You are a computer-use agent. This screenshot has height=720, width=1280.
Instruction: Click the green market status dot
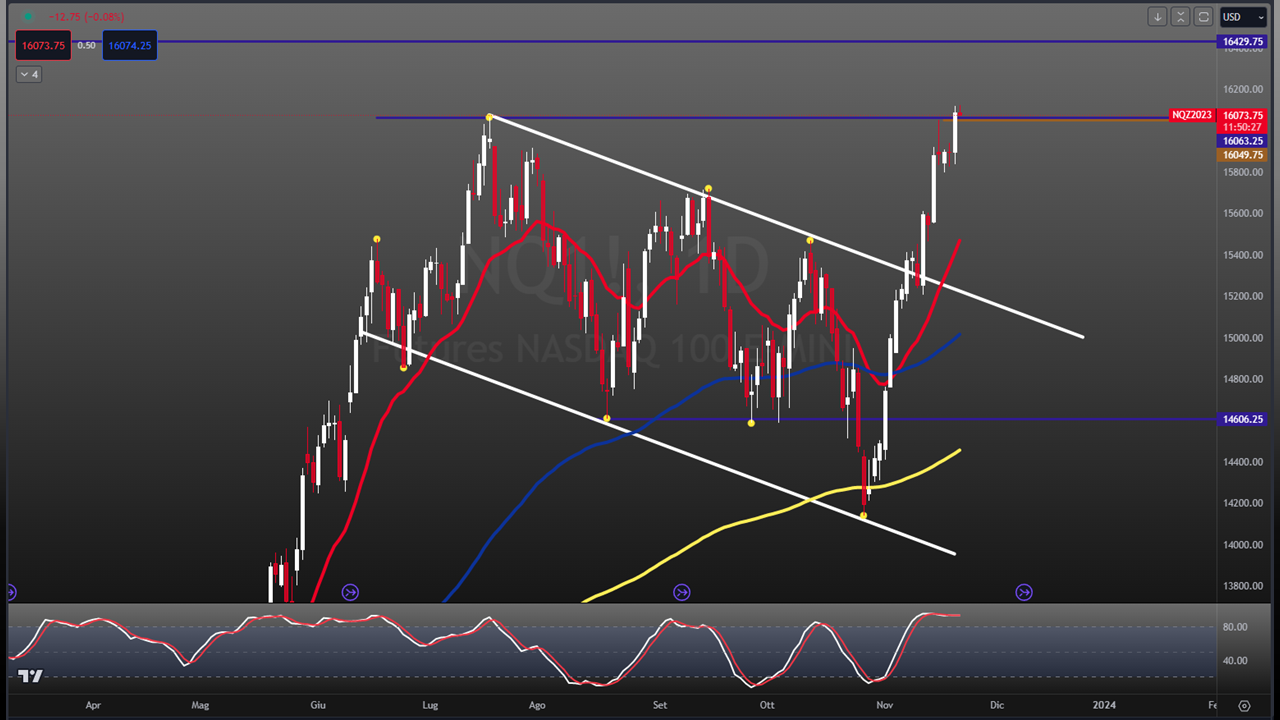coord(28,17)
